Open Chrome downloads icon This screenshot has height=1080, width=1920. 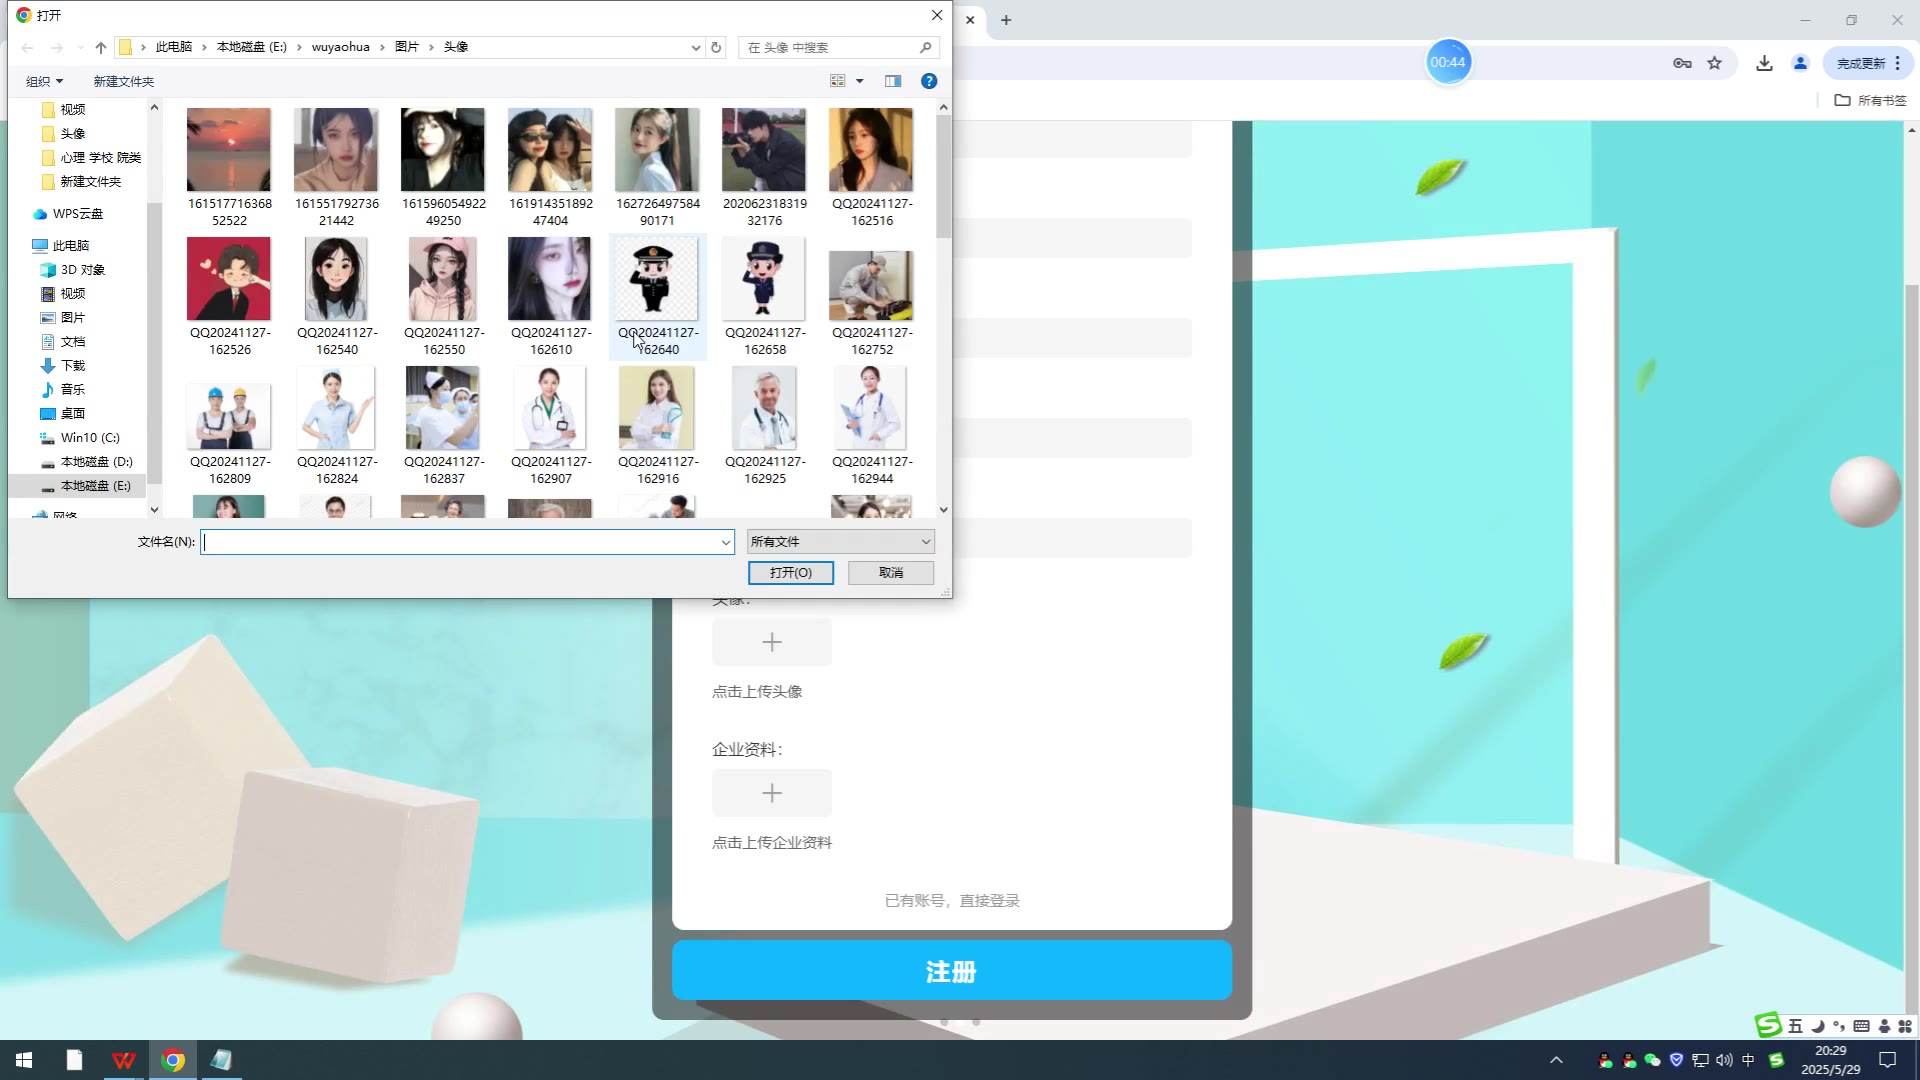(1764, 63)
